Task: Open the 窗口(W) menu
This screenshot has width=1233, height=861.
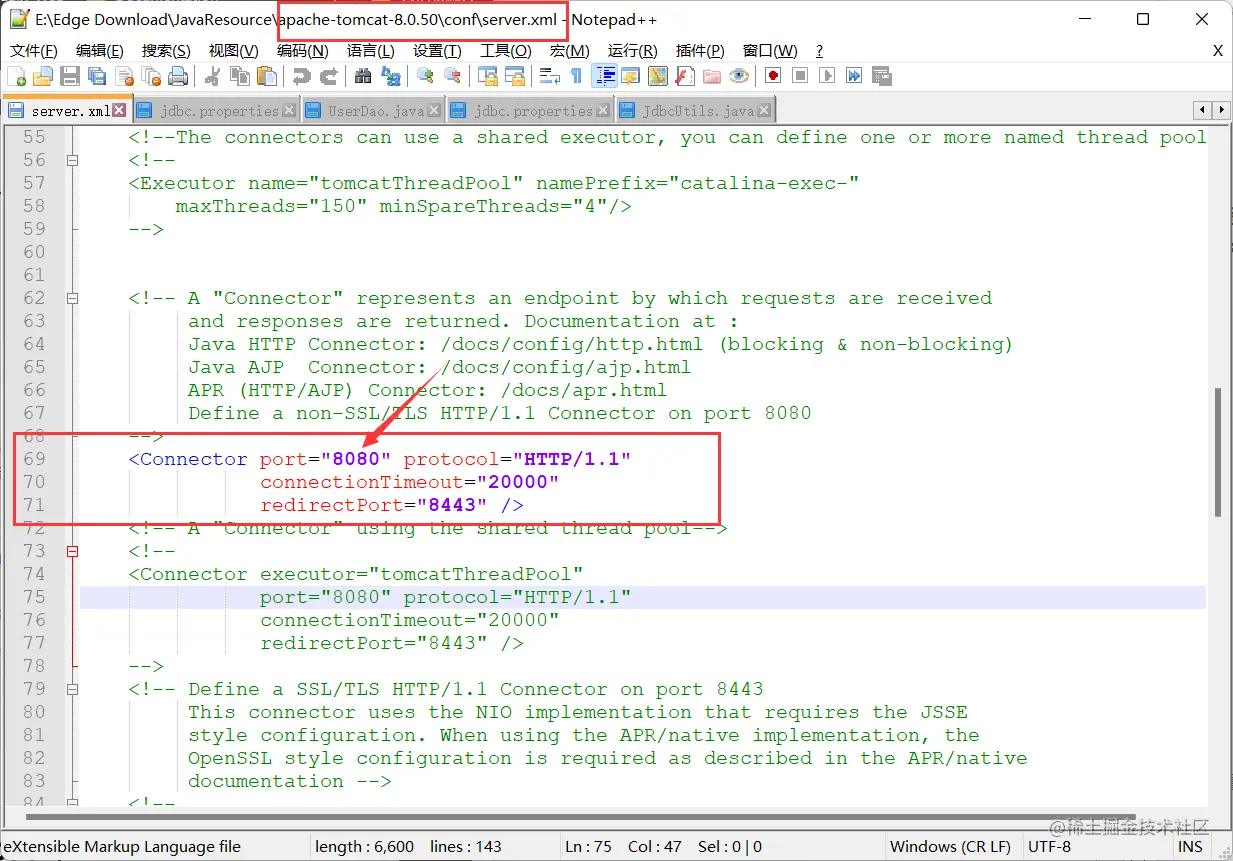Action: (770, 51)
